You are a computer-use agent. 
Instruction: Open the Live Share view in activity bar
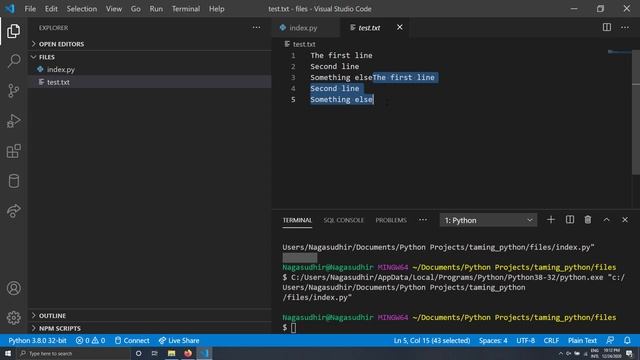[13, 211]
